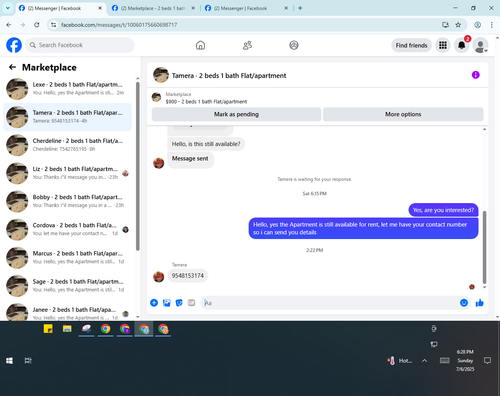This screenshot has height=396, width=500.
Task: Click the message text input Aa
Action: pyautogui.click(x=330, y=303)
